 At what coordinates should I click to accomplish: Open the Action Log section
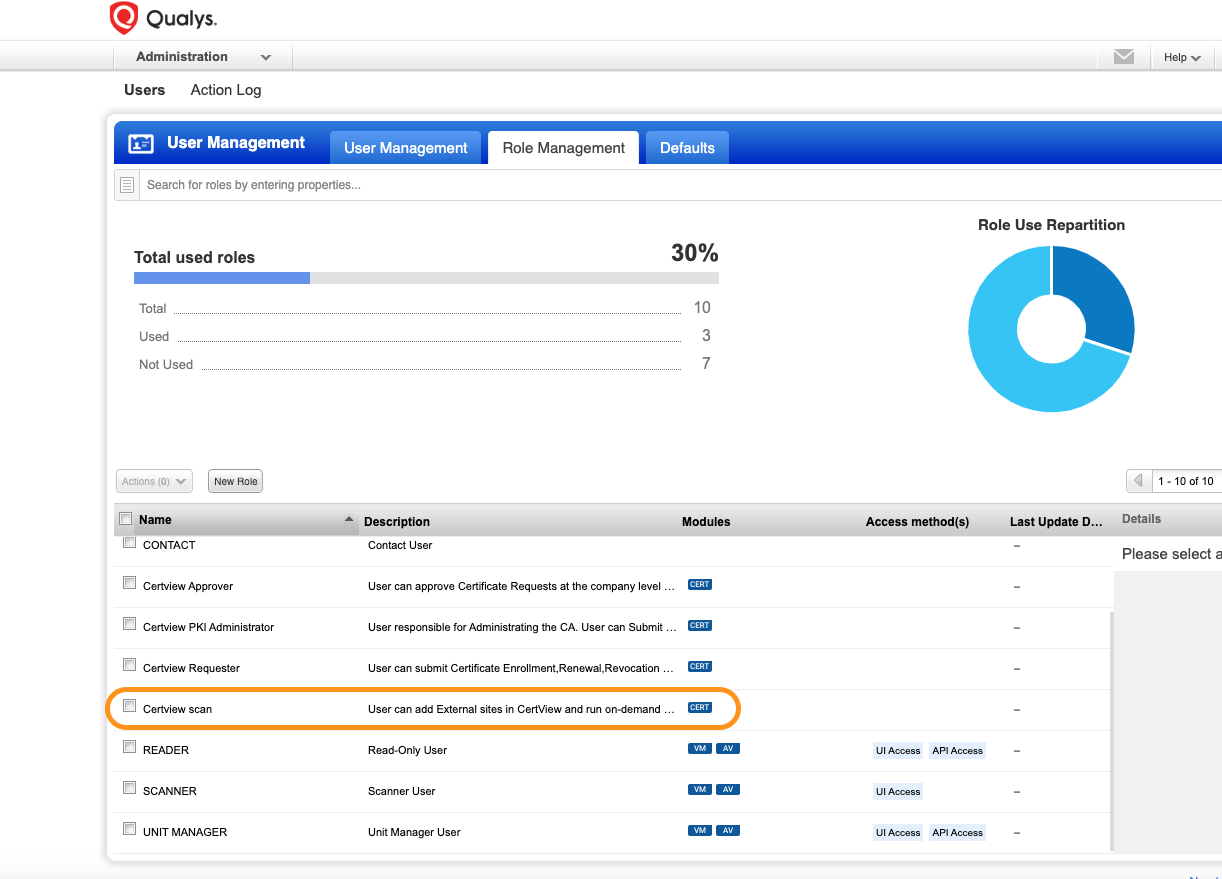point(226,90)
